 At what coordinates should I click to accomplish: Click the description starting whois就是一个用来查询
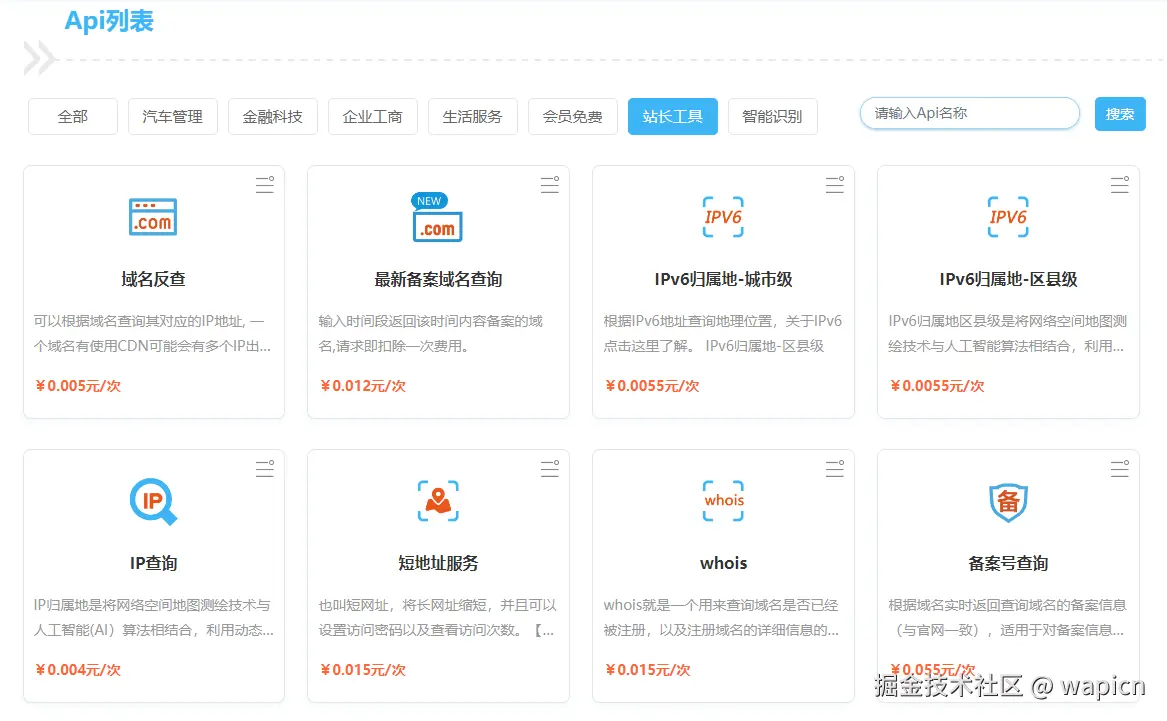coord(721,618)
